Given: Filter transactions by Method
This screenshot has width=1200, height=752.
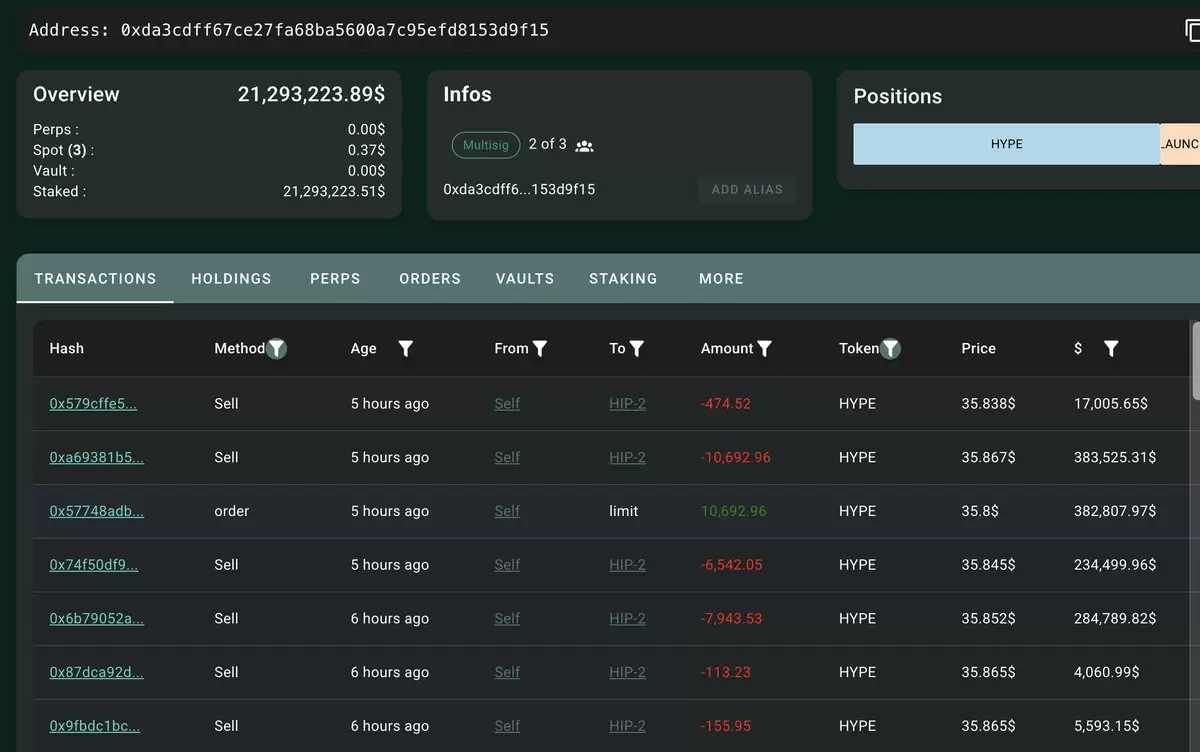Looking at the screenshot, I should (277, 348).
